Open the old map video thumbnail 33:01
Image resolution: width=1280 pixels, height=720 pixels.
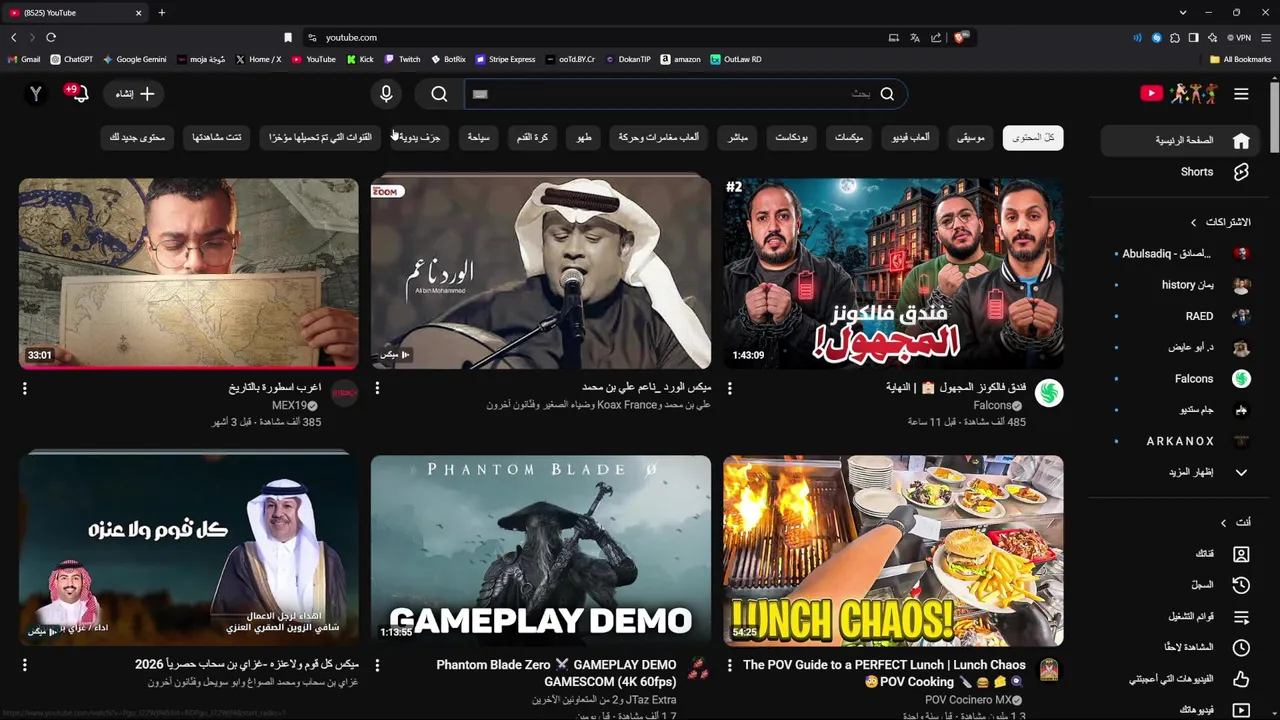click(x=189, y=274)
